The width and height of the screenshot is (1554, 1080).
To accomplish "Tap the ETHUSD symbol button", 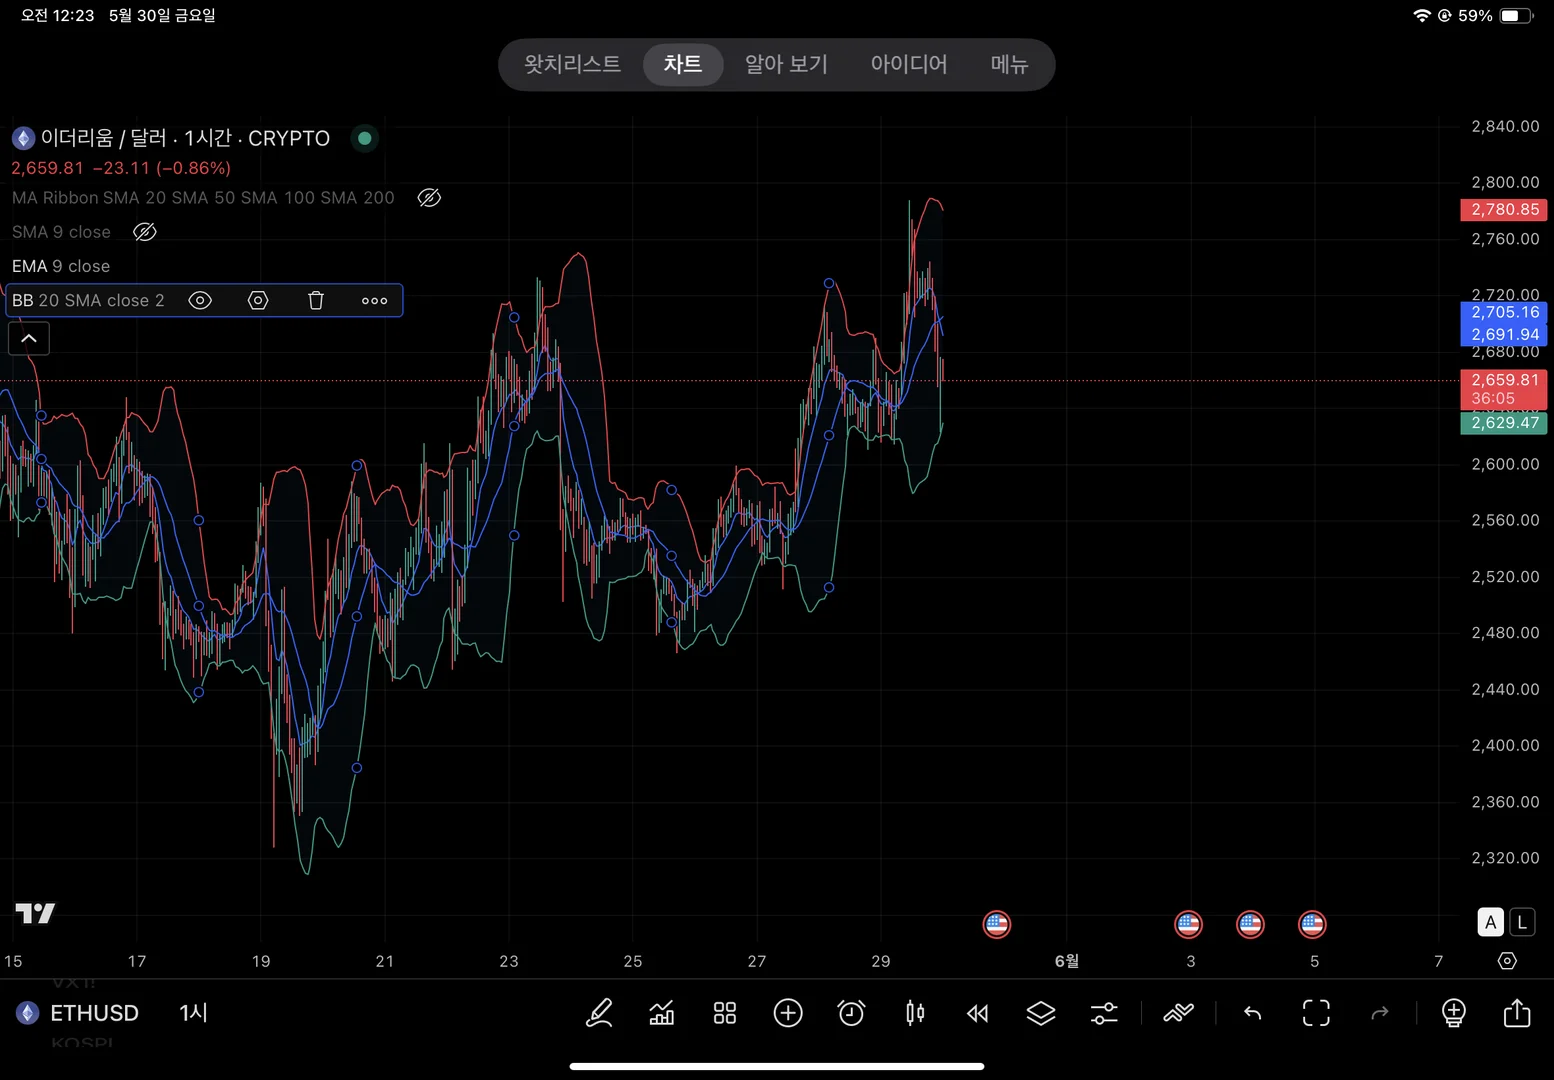I will click(94, 1013).
